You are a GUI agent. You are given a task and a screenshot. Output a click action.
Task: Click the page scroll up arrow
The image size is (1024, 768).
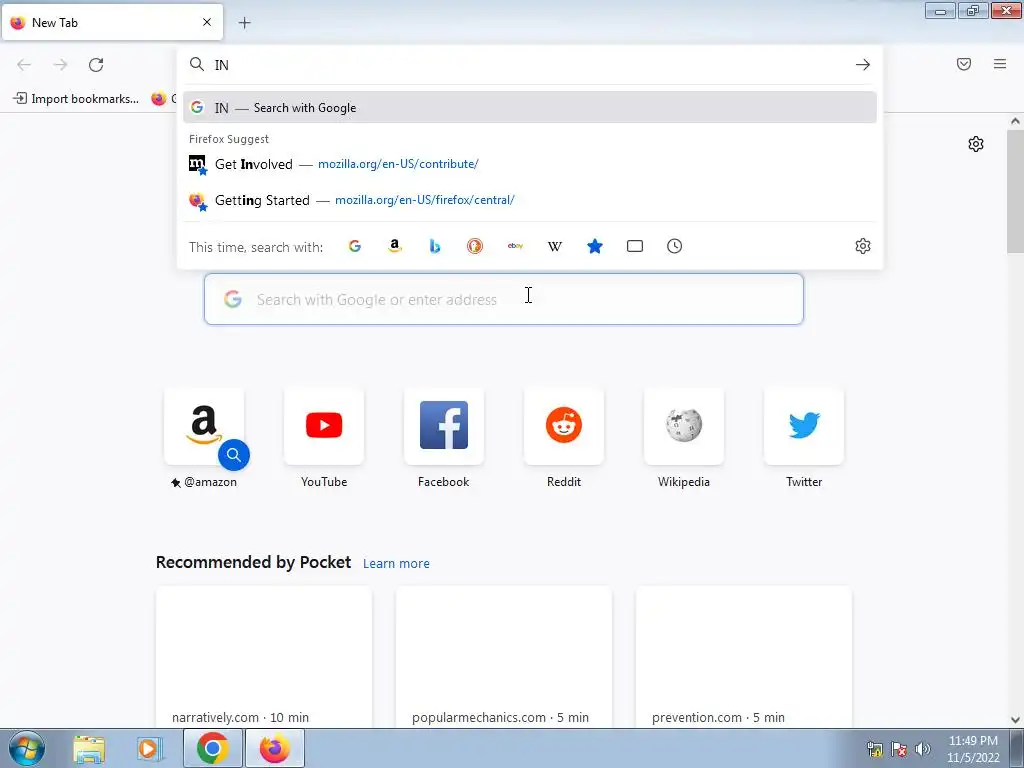coord(1015,121)
